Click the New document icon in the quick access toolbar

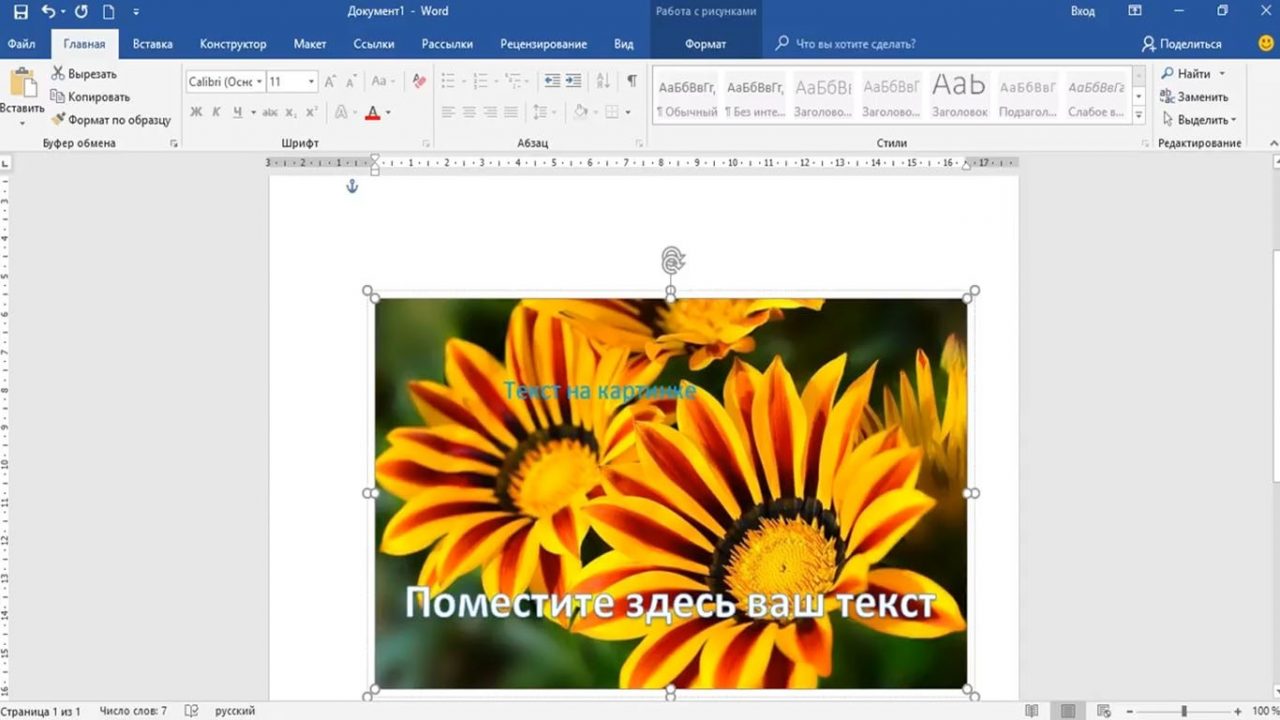pos(108,12)
